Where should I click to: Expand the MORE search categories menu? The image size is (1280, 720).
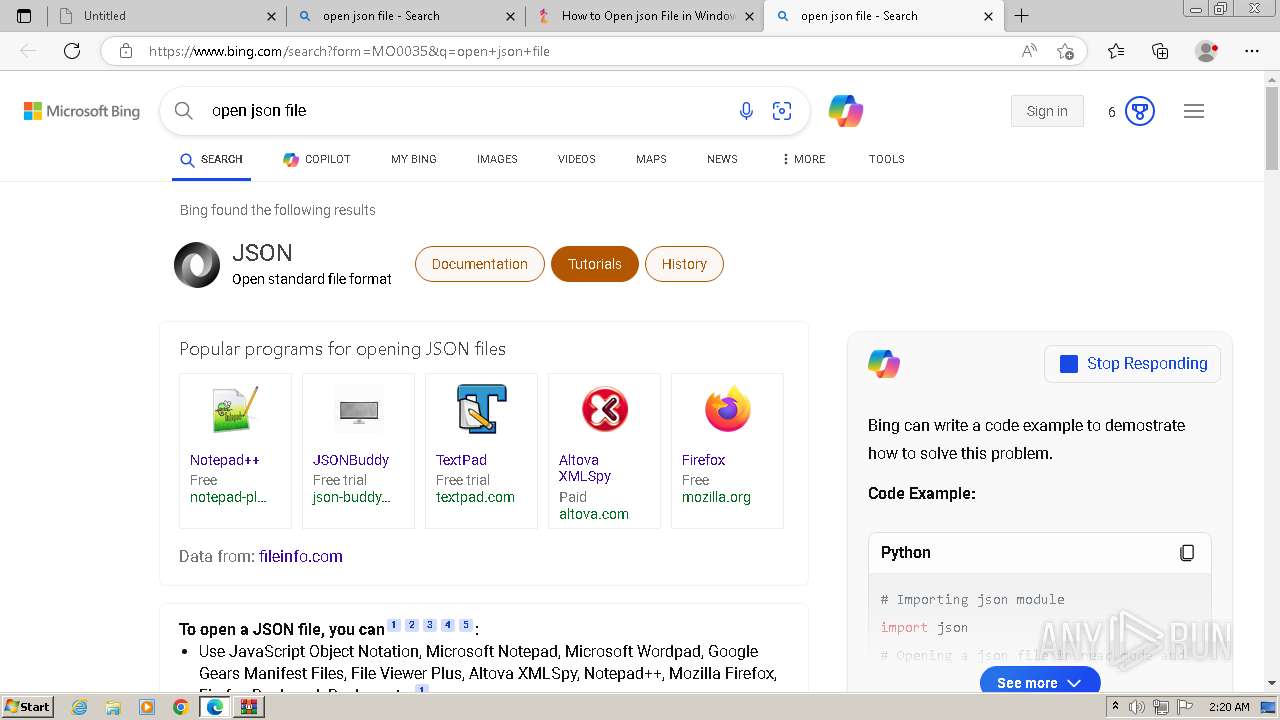(803, 159)
